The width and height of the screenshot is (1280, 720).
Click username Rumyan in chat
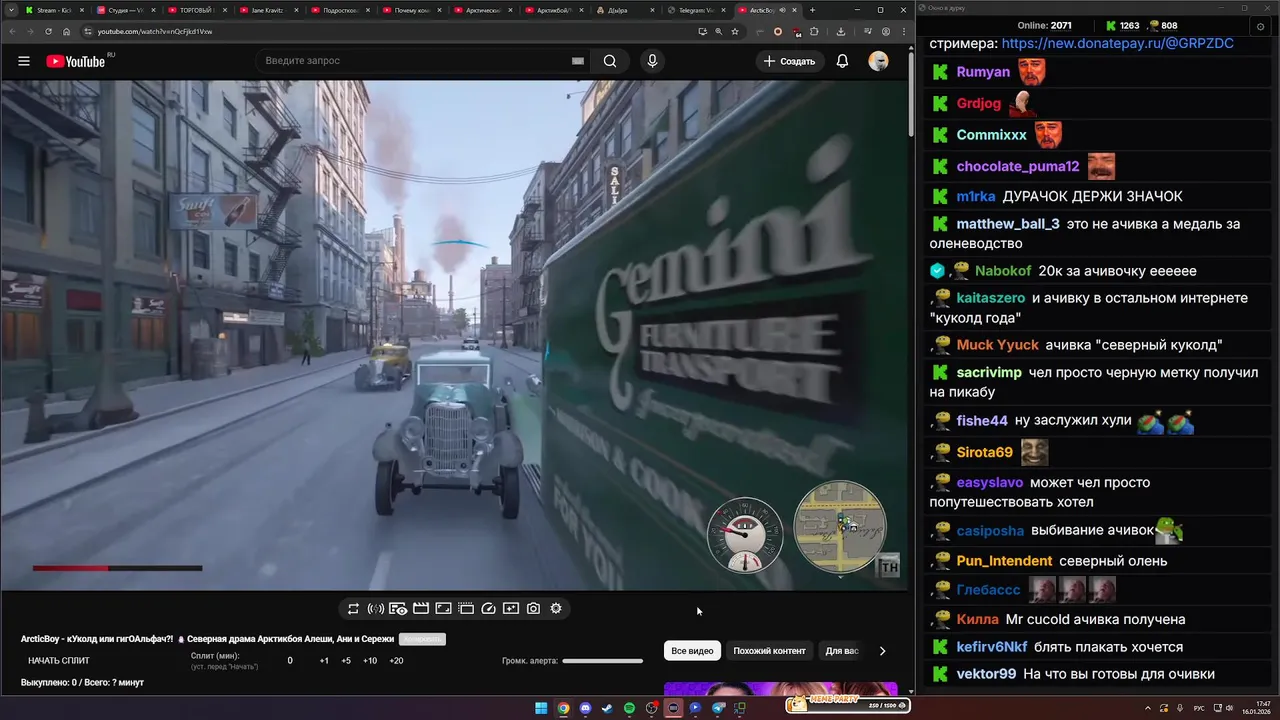[x=983, y=72]
